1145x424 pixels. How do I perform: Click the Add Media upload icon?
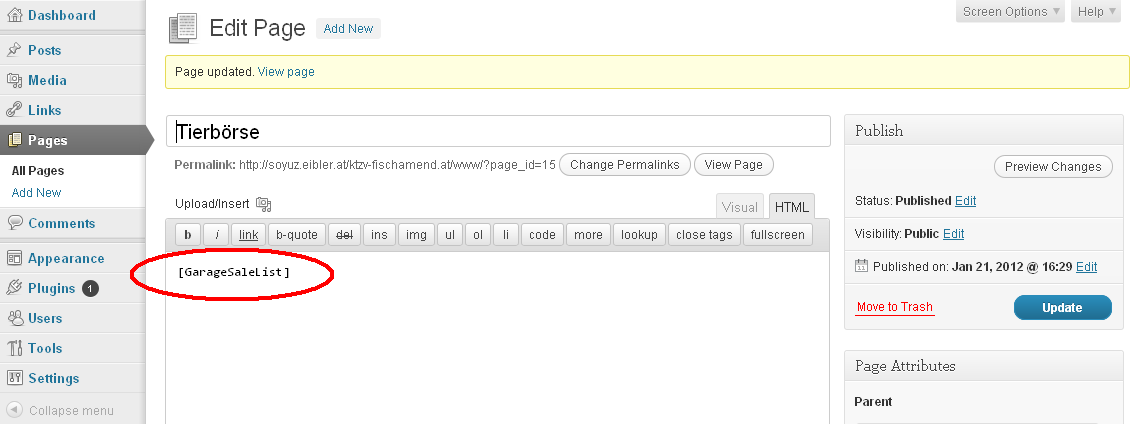tap(264, 204)
